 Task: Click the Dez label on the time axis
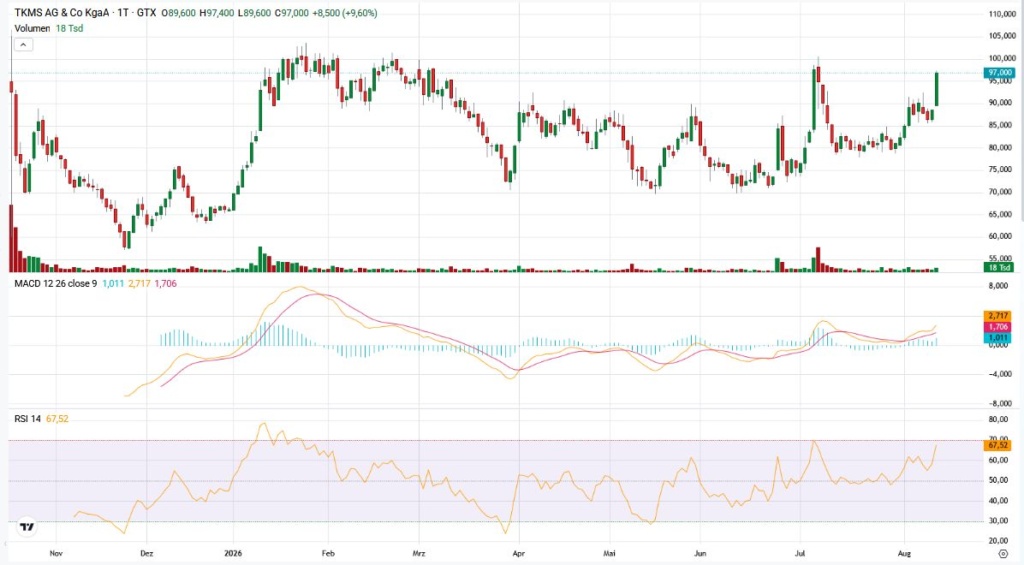click(146, 553)
